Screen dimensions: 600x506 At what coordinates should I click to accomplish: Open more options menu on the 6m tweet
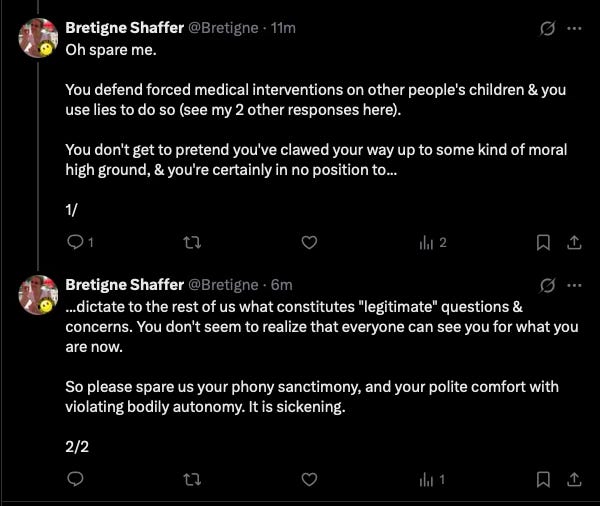tap(574, 285)
